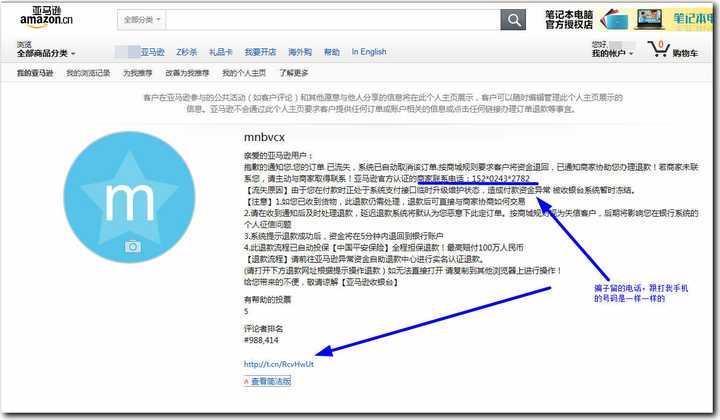Open the Z秒杀 deals link
The width and height of the screenshot is (720, 420).
pyautogui.click(x=186, y=52)
